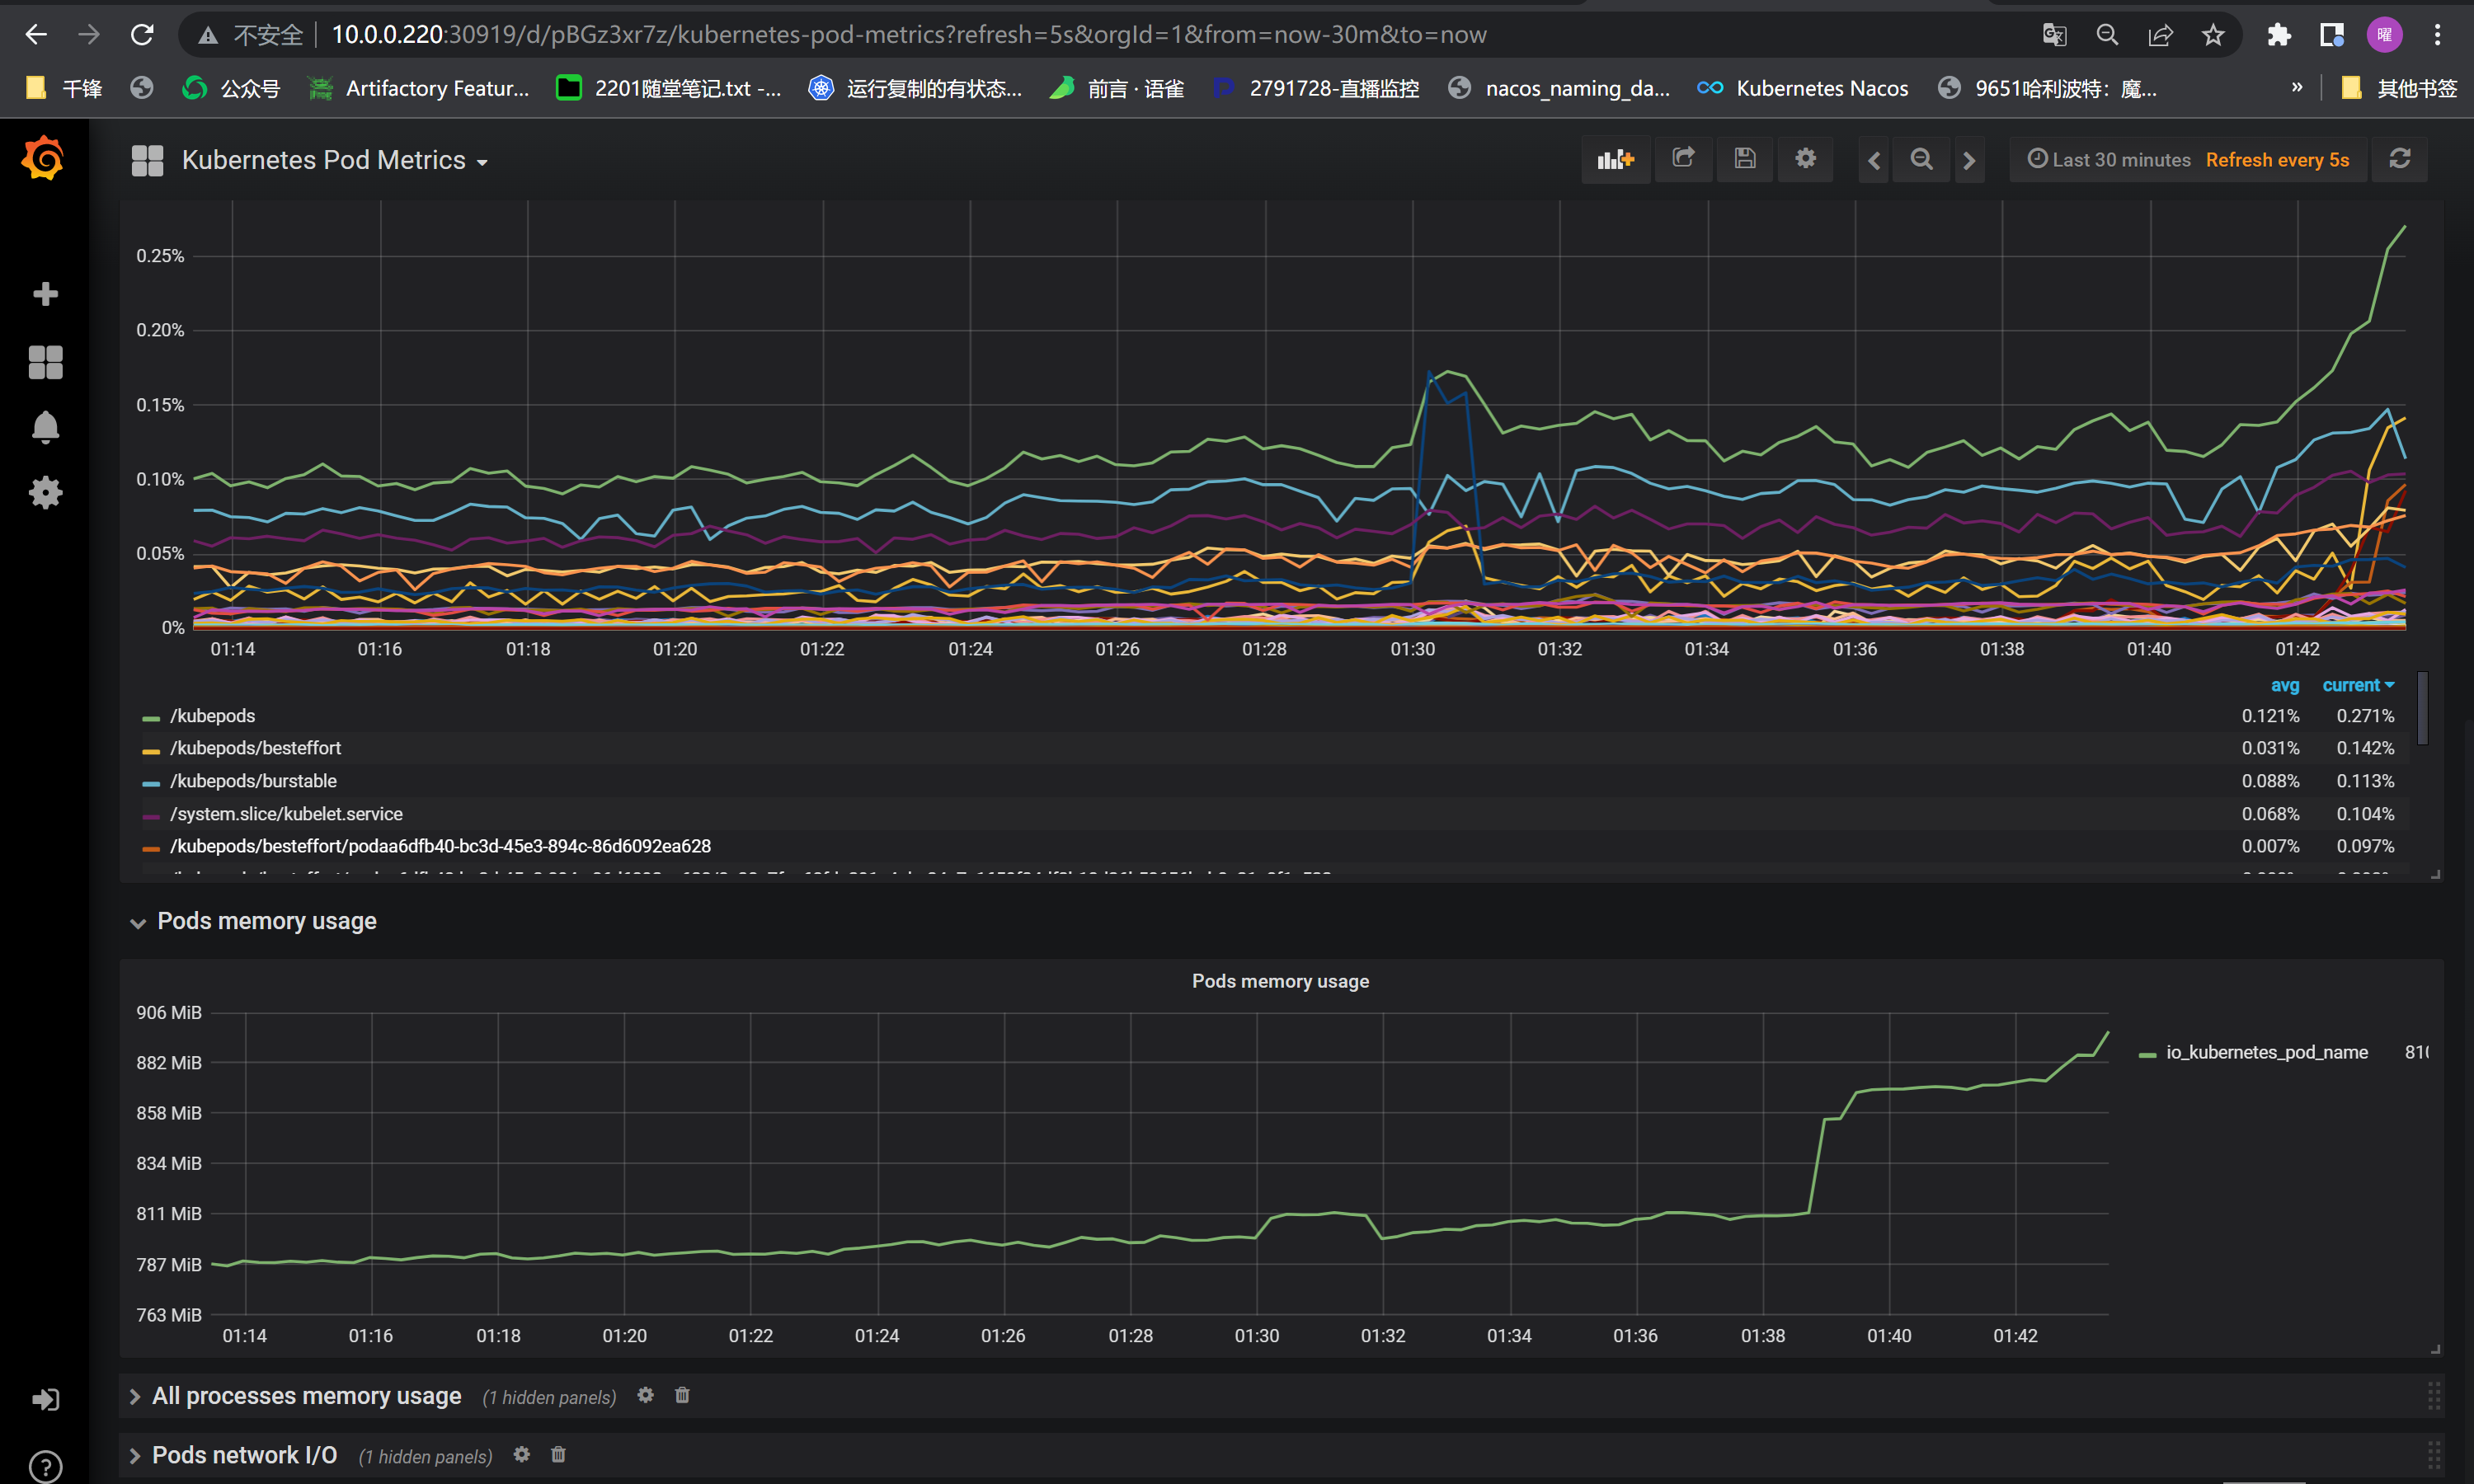Click the address bar URL
The height and width of the screenshot is (1484, 2474).
(x=908, y=35)
